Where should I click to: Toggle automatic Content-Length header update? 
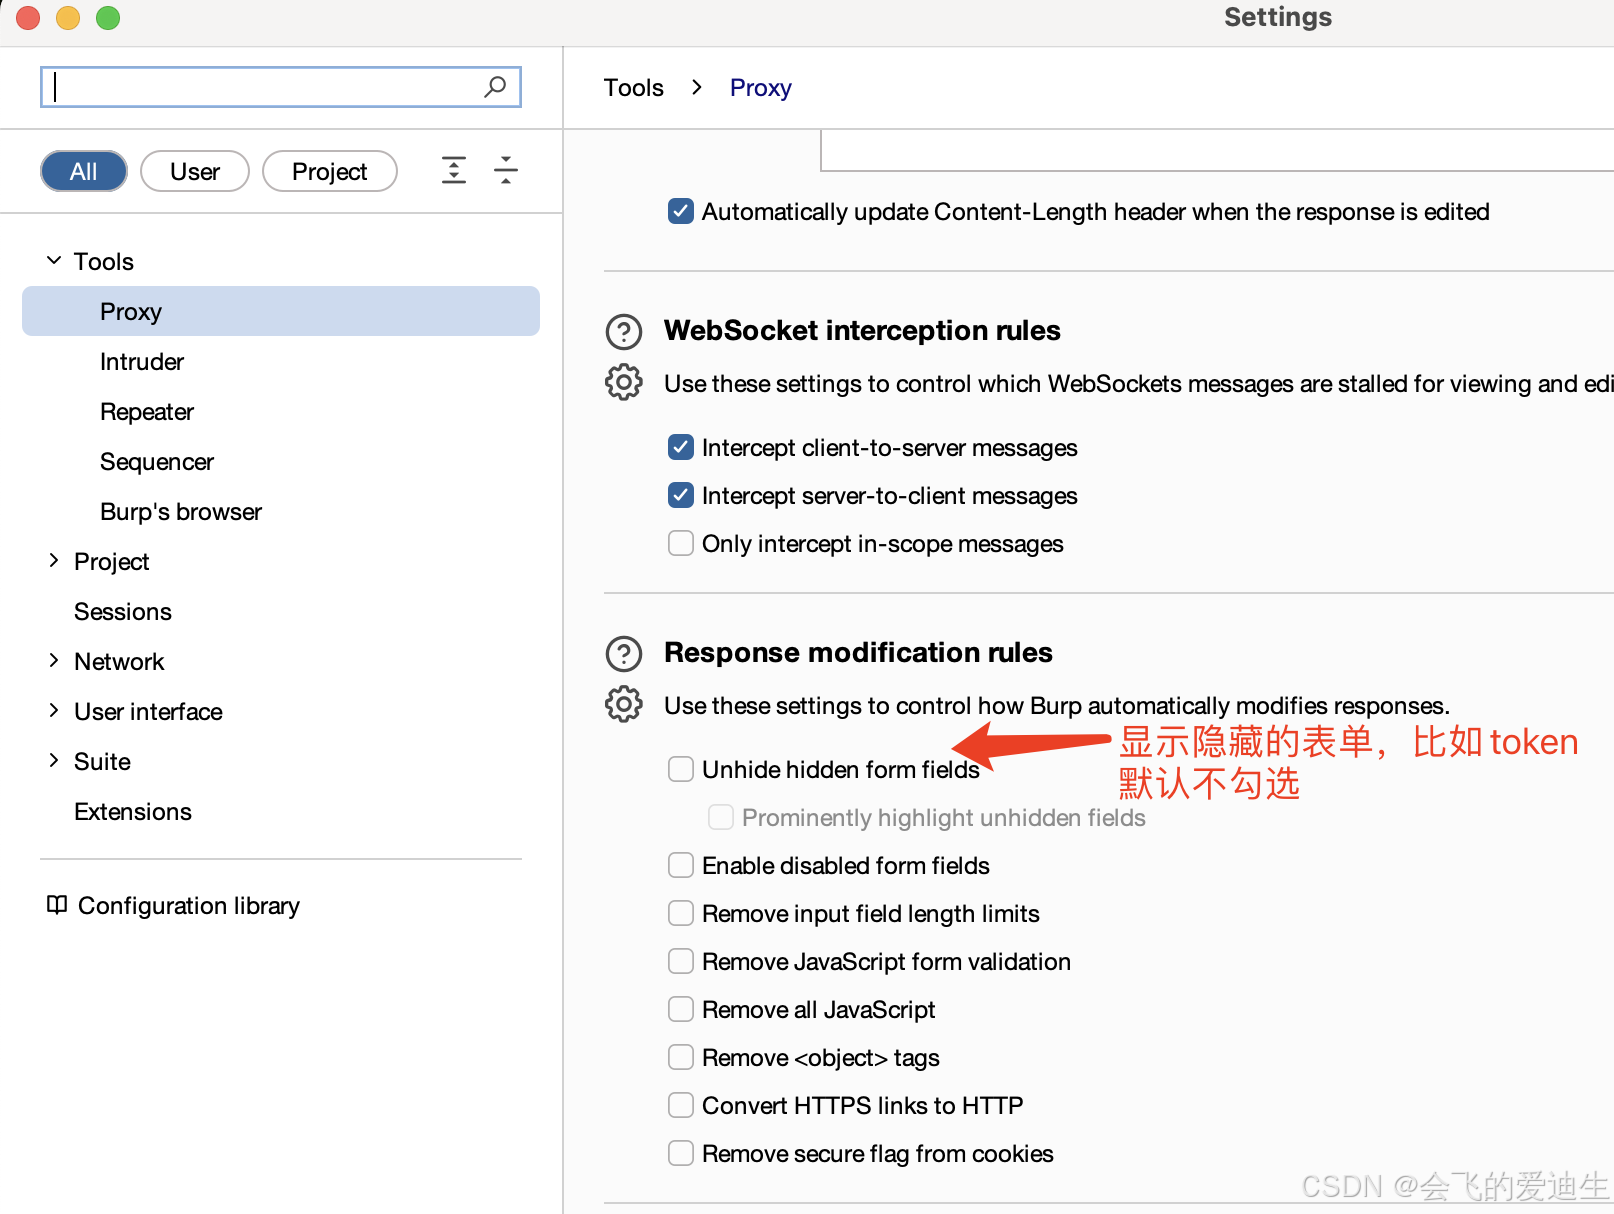681,211
